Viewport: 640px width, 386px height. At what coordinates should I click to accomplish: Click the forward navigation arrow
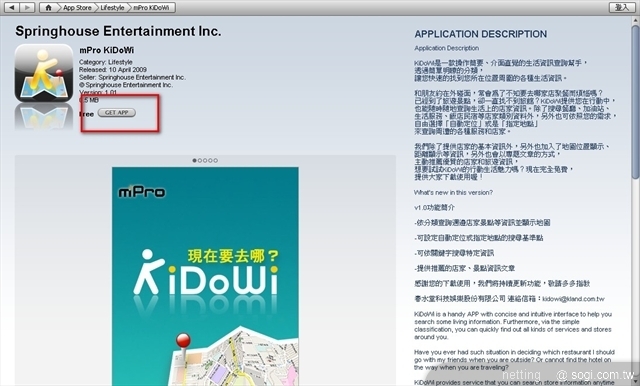tap(27, 7)
